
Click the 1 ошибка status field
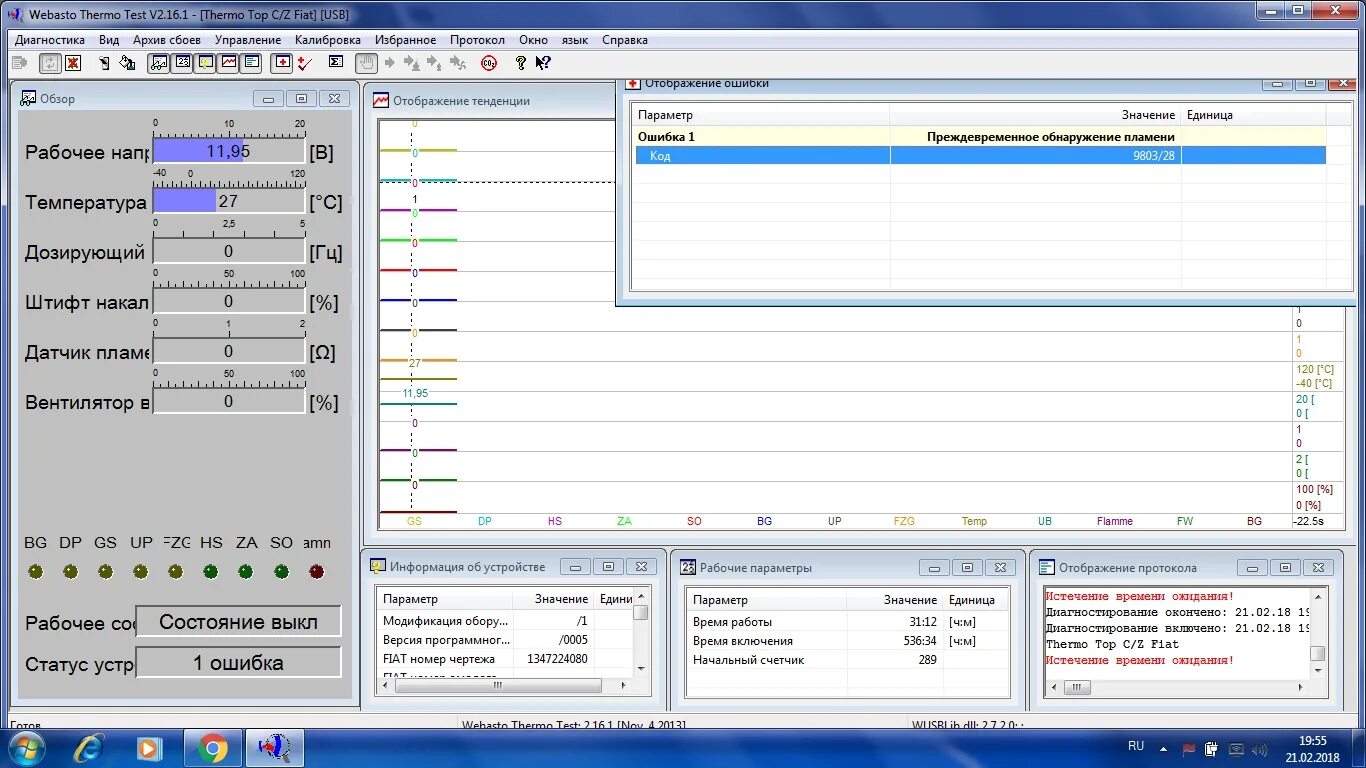point(238,663)
